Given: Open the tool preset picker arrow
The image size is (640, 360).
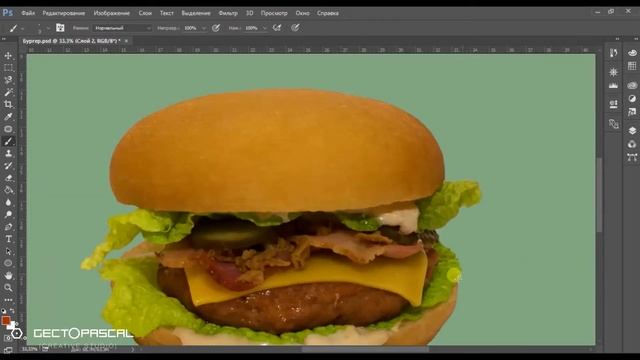Looking at the screenshot, I should pyautogui.click(x=22, y=28).
